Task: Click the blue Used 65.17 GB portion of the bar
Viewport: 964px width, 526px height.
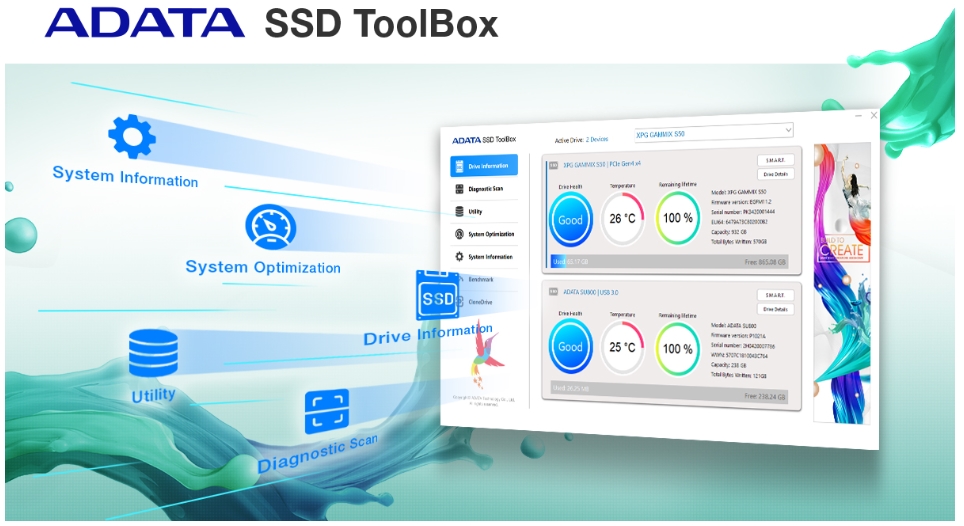Action: pyautogui.click(x=559, y=261)
